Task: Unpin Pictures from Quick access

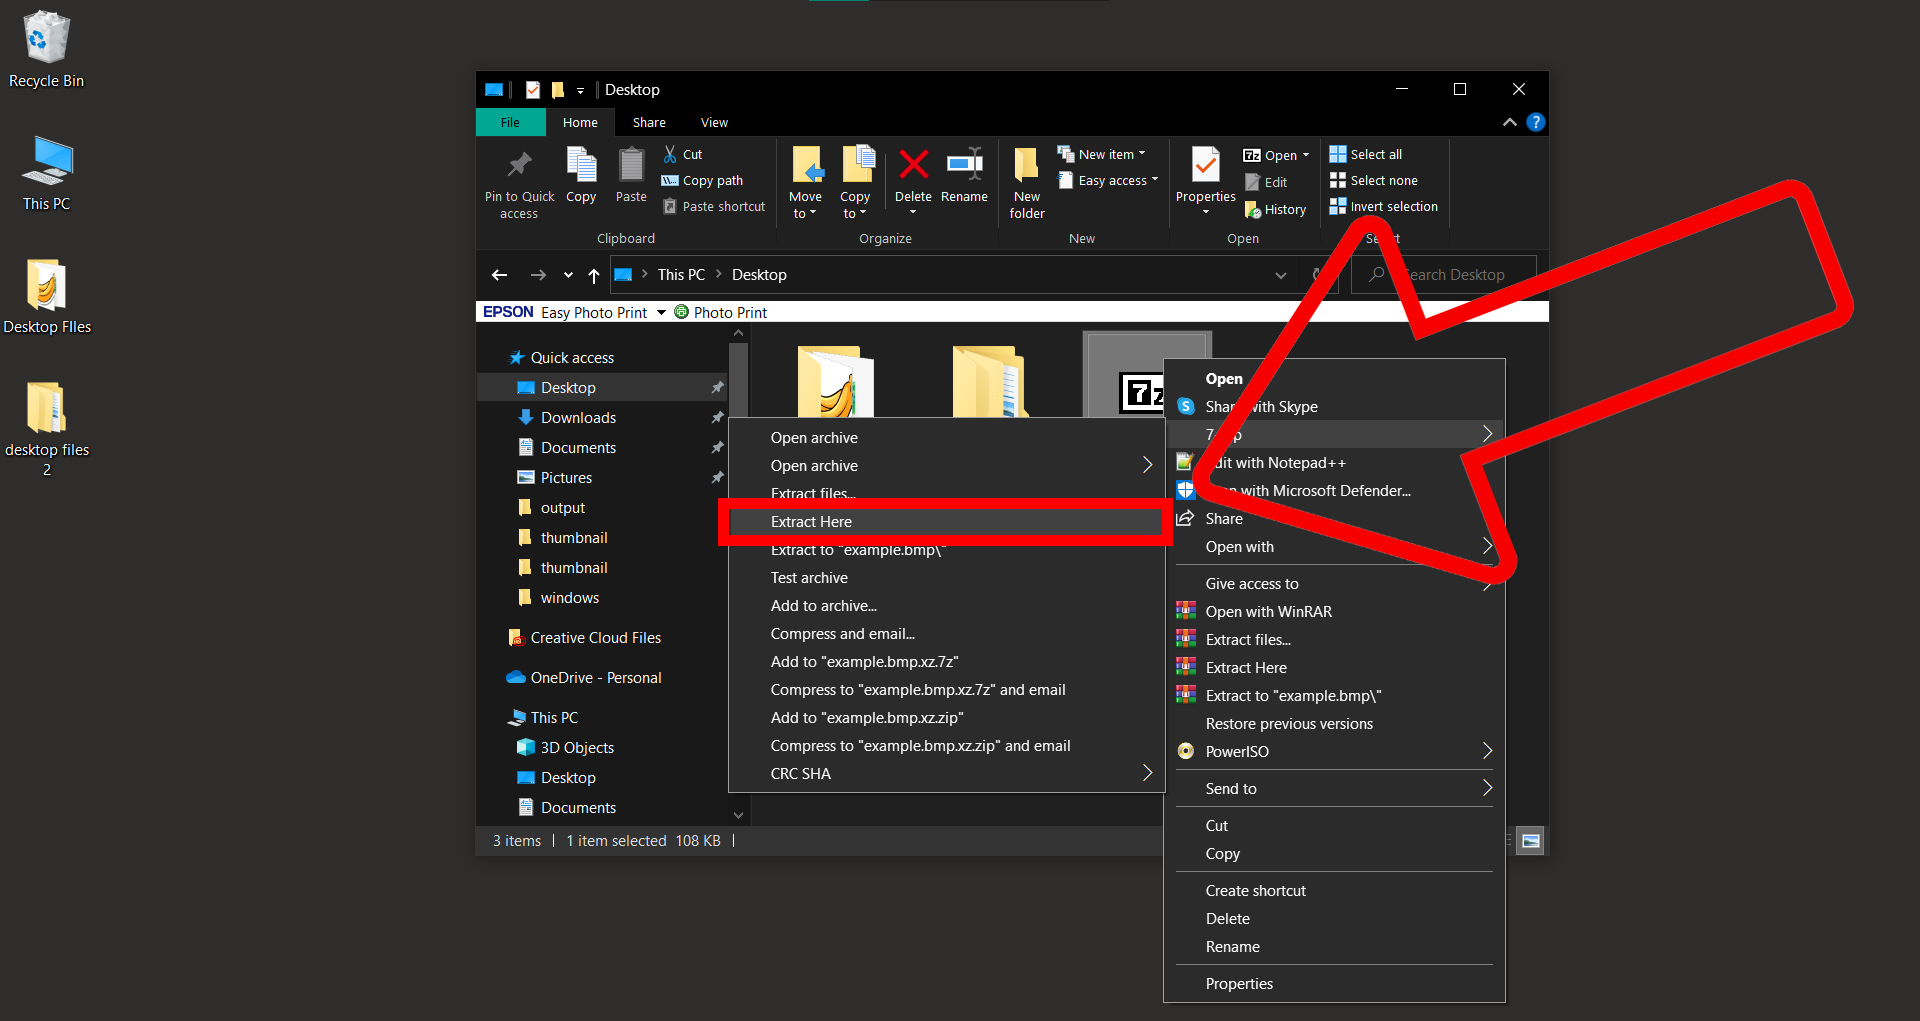Action: click(718, 477)
